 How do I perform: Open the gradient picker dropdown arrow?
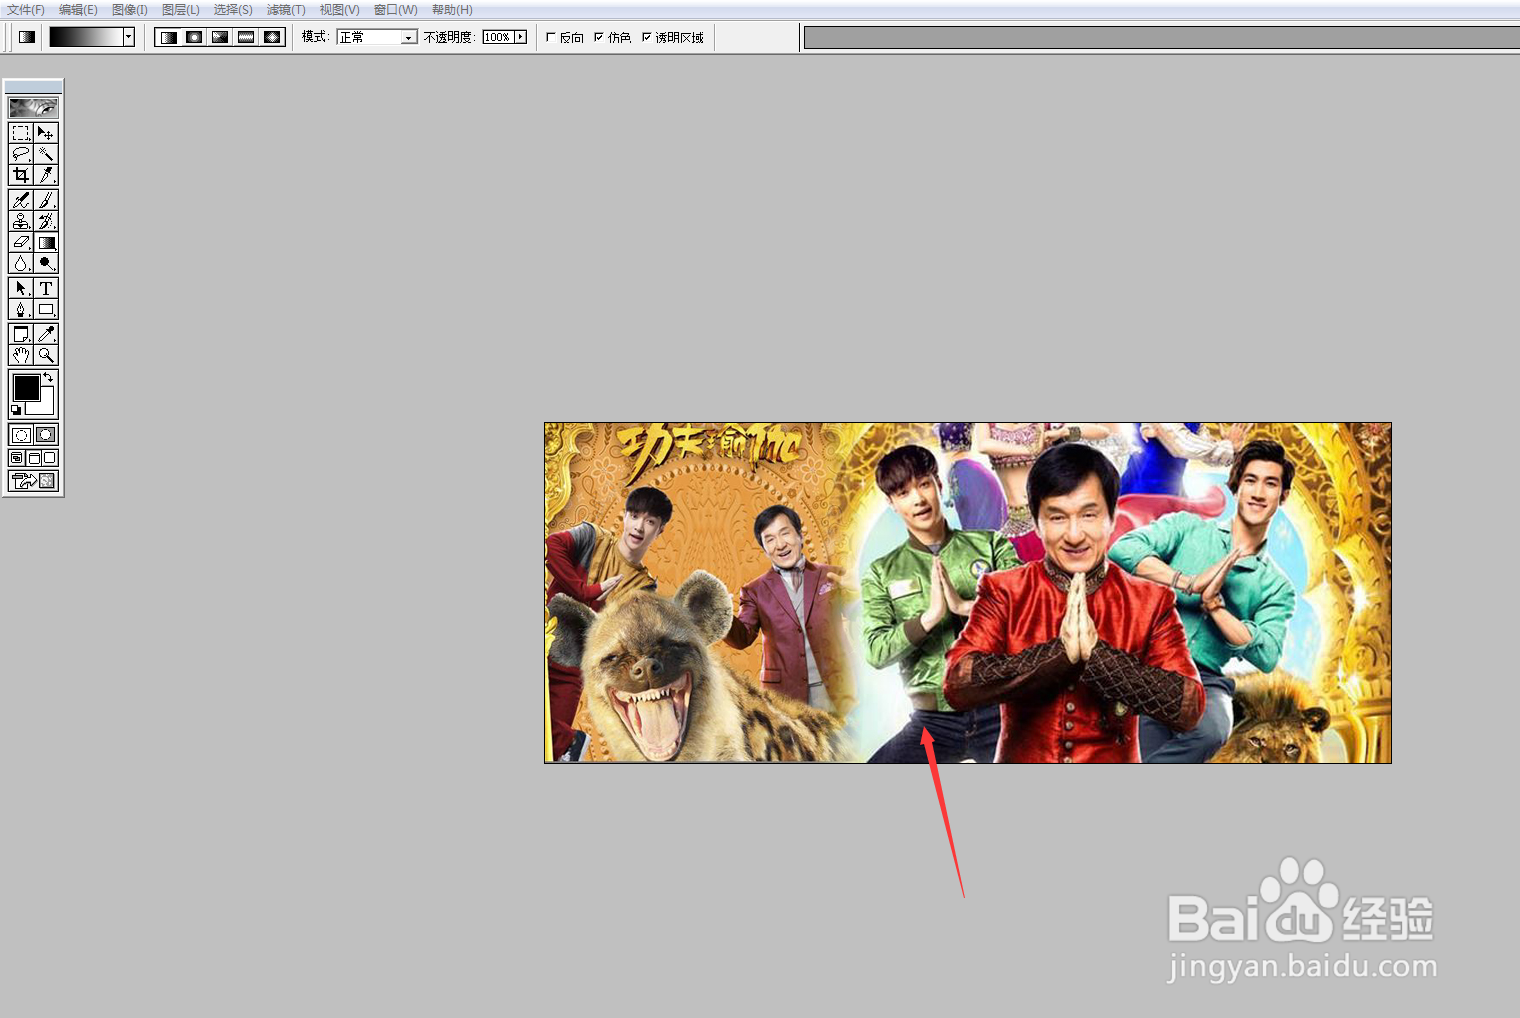(129, 37)
